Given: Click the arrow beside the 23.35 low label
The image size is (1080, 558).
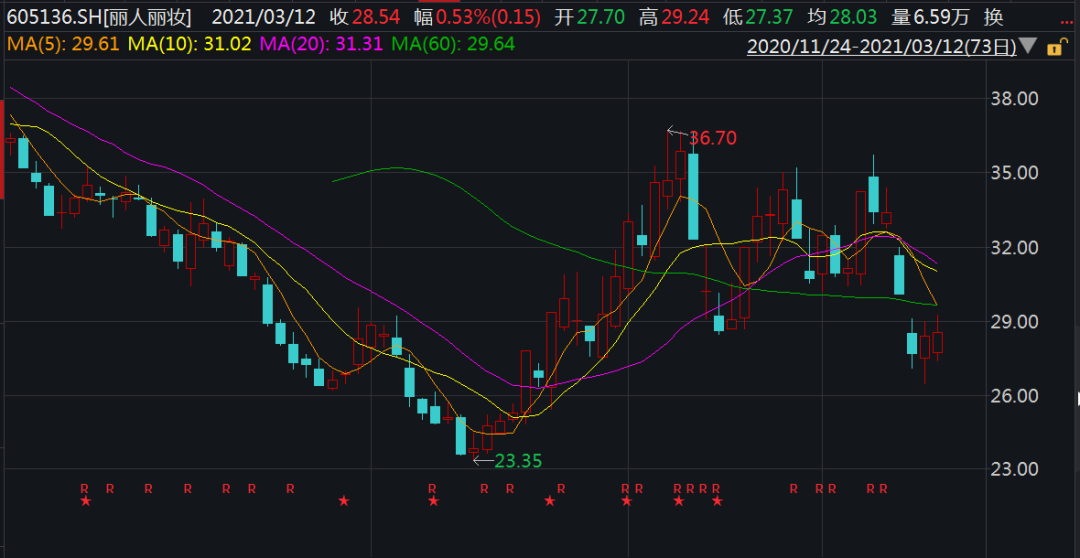Looking at the screenshot, I should tap(484, 461).
